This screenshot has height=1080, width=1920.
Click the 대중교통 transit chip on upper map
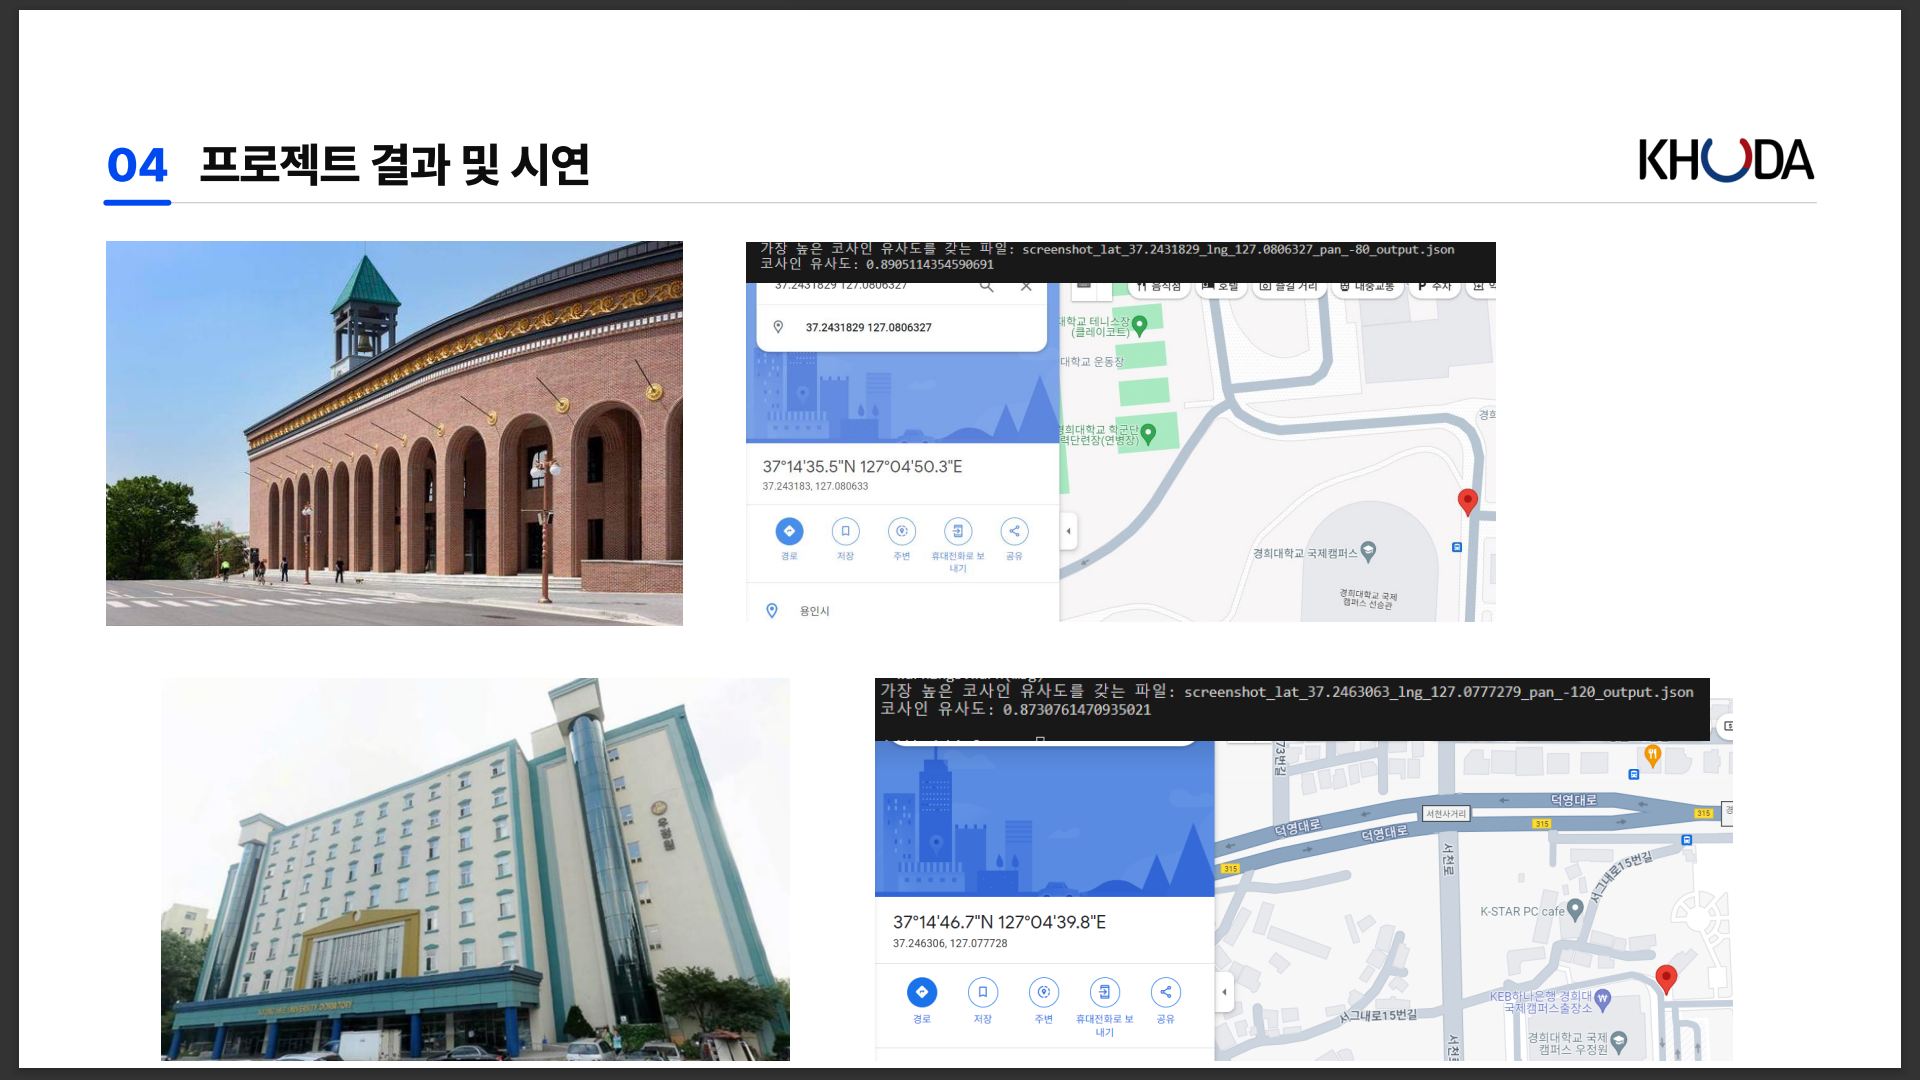pos(1367,287)
